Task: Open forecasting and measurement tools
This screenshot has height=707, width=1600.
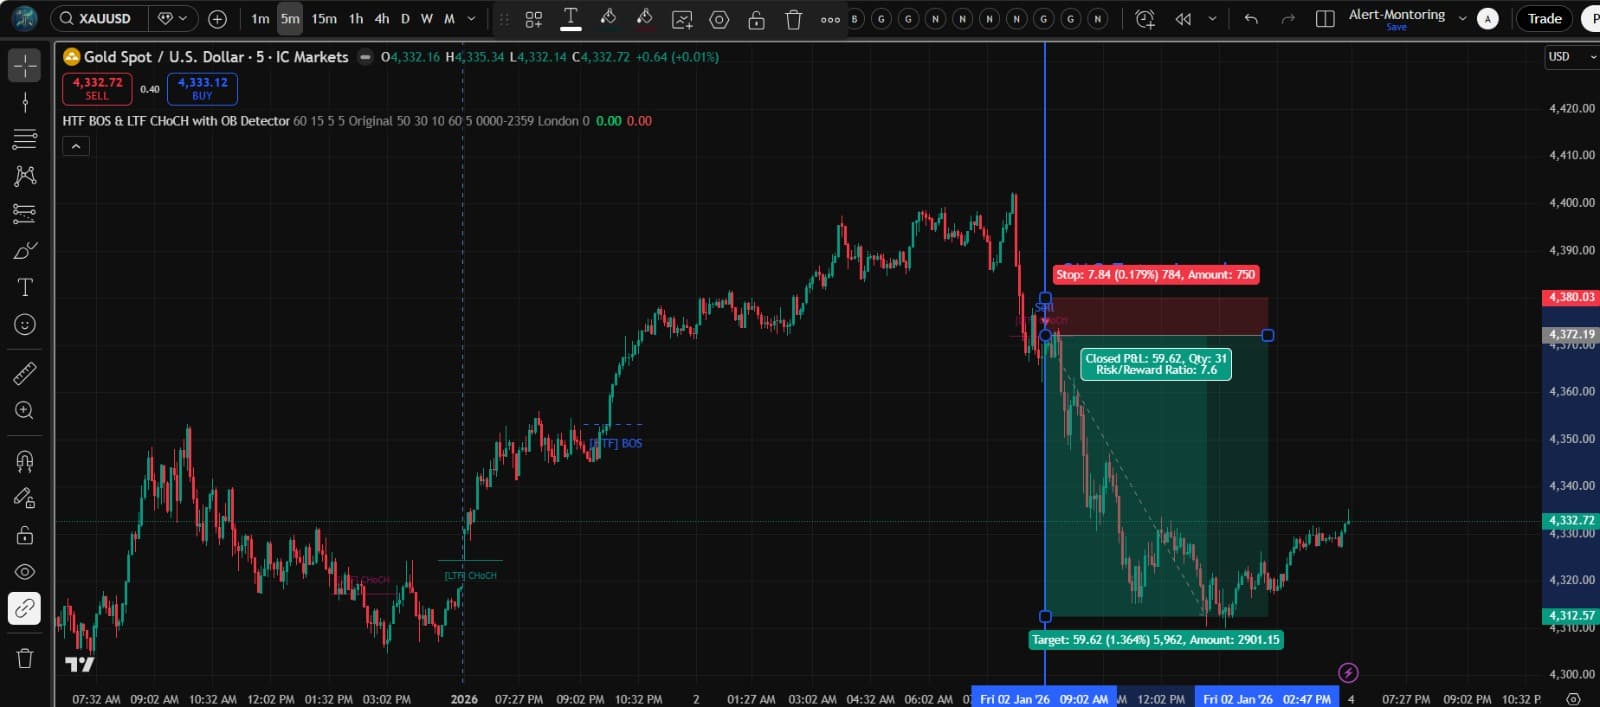Action: pos(25,213)
